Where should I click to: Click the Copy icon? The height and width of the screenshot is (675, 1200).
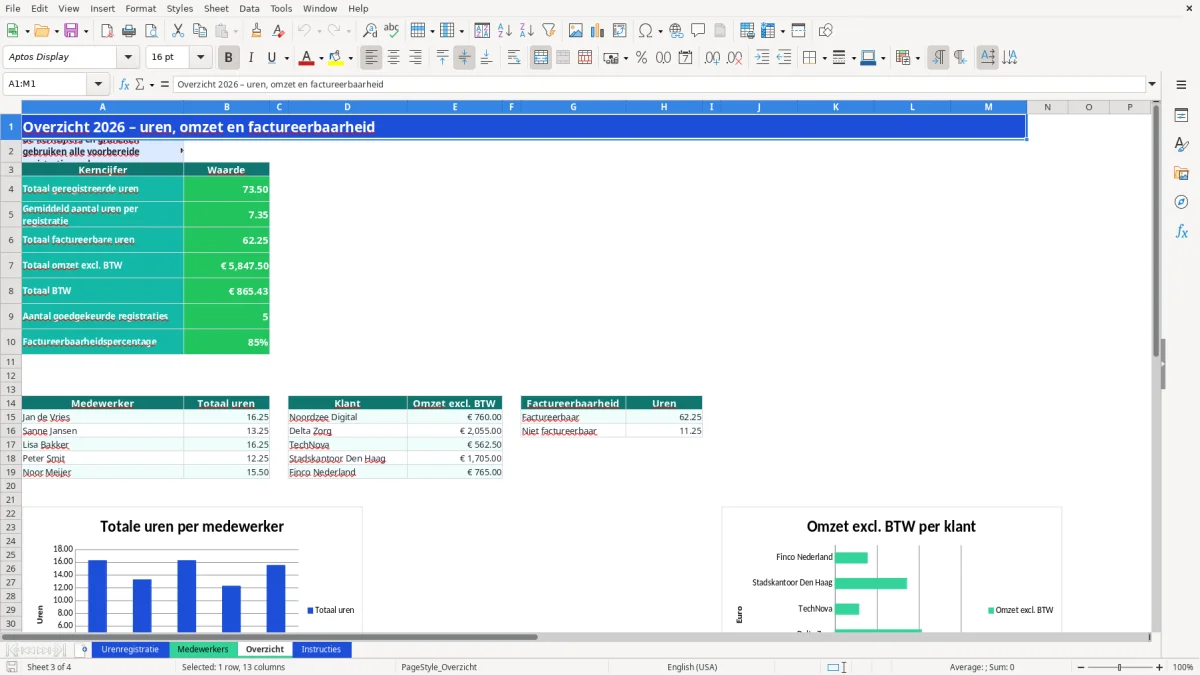pos(199,31)
